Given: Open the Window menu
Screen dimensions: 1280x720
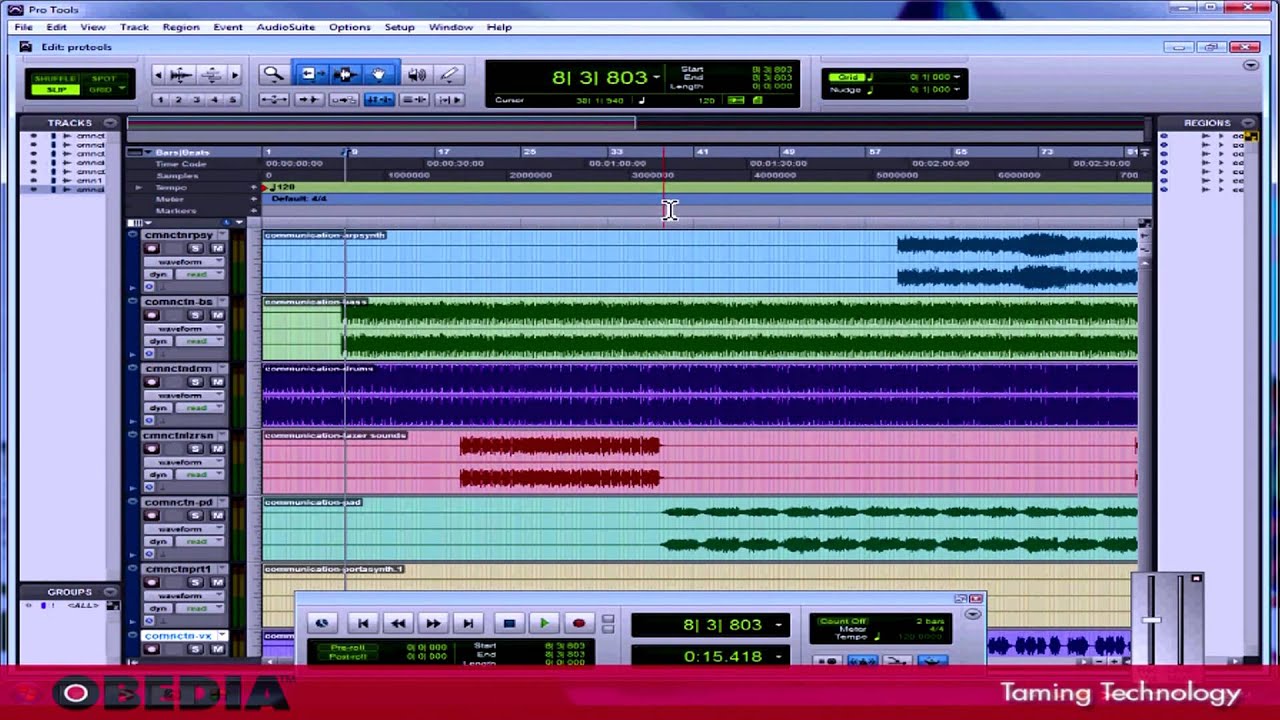Looking at the screenshot, I should pyautogui.click(x=451, y=27).
